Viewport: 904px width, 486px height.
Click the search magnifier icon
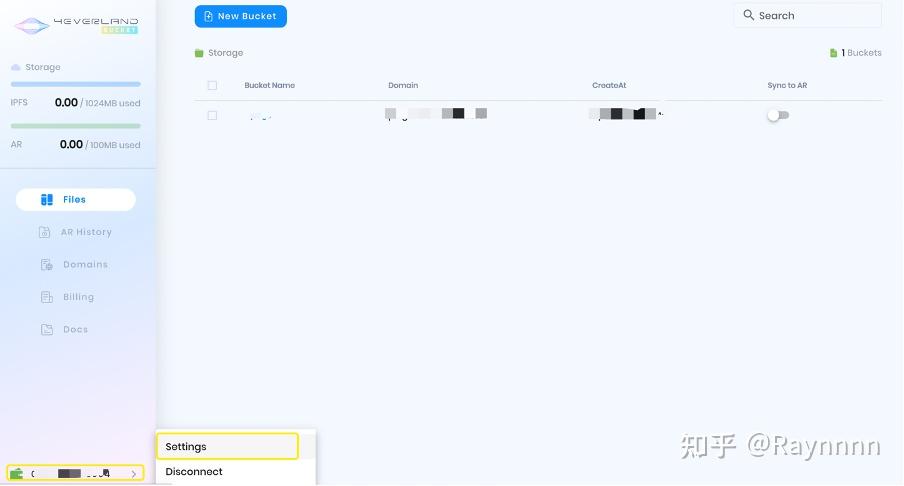[x=748, y=15]
